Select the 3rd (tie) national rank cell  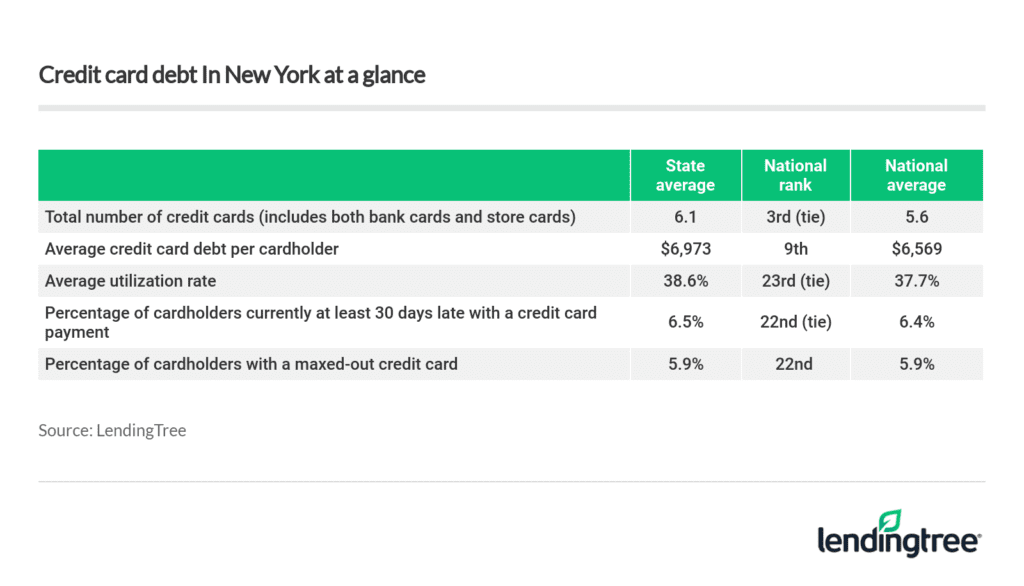795,217
